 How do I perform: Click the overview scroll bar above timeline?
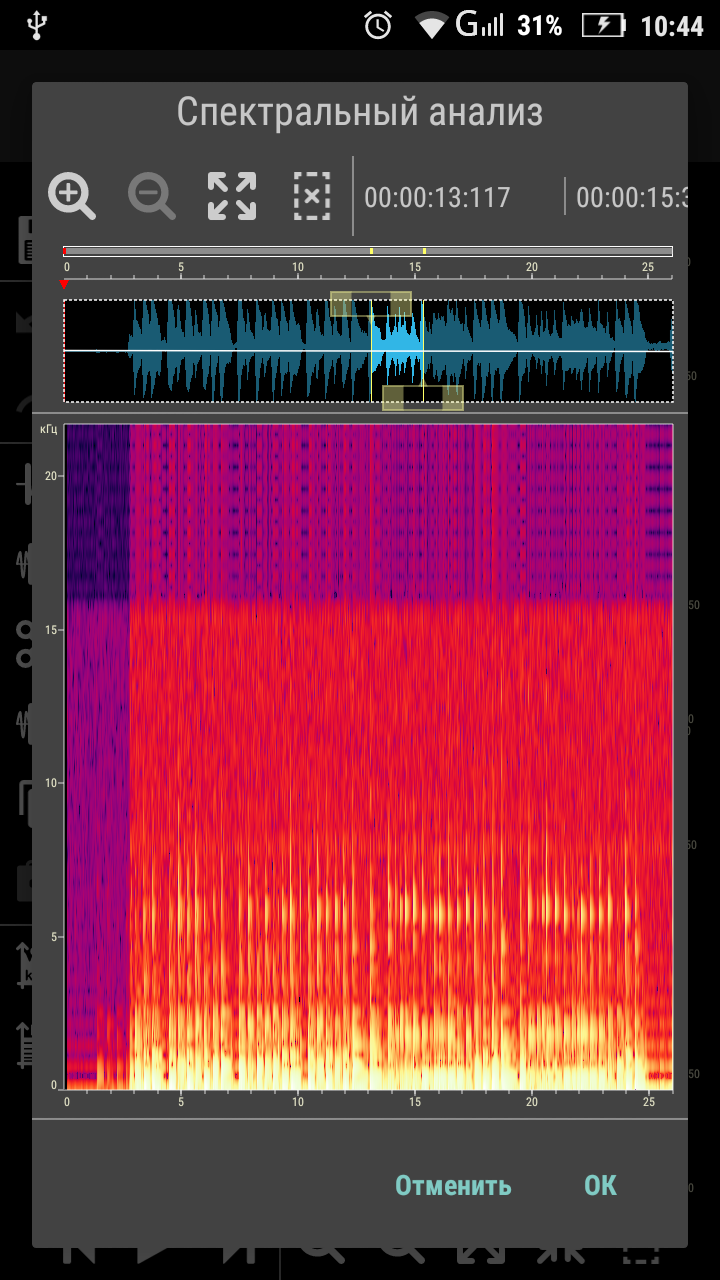coord(368,251)
